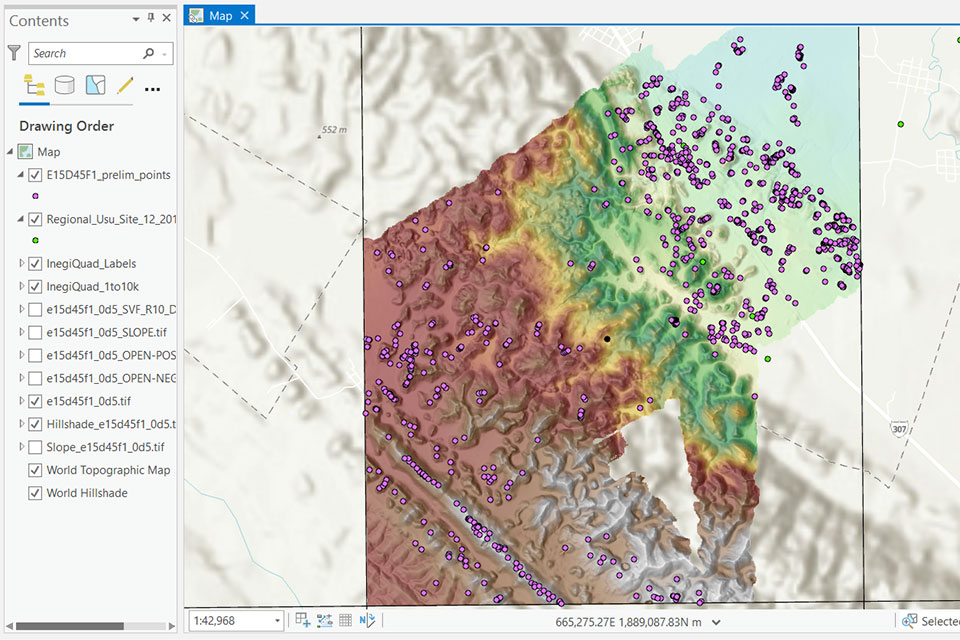Pin the Contents pane with auto-hide icon
The image size is (960, 640).
point(151,19)
